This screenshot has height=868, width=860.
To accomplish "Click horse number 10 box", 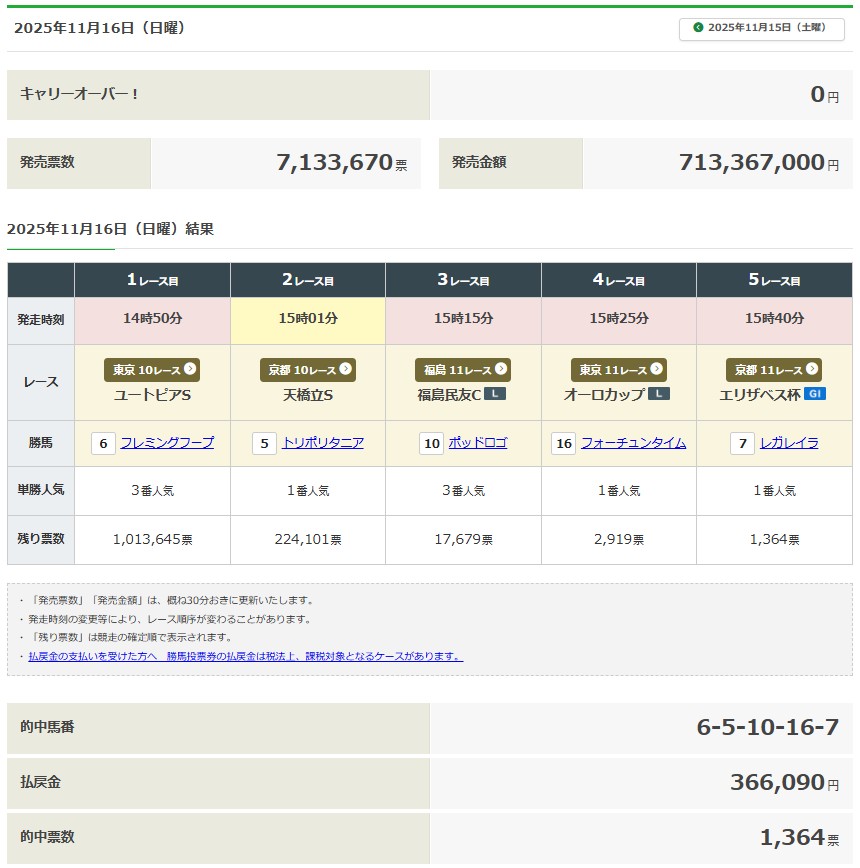I will point(431,443).
